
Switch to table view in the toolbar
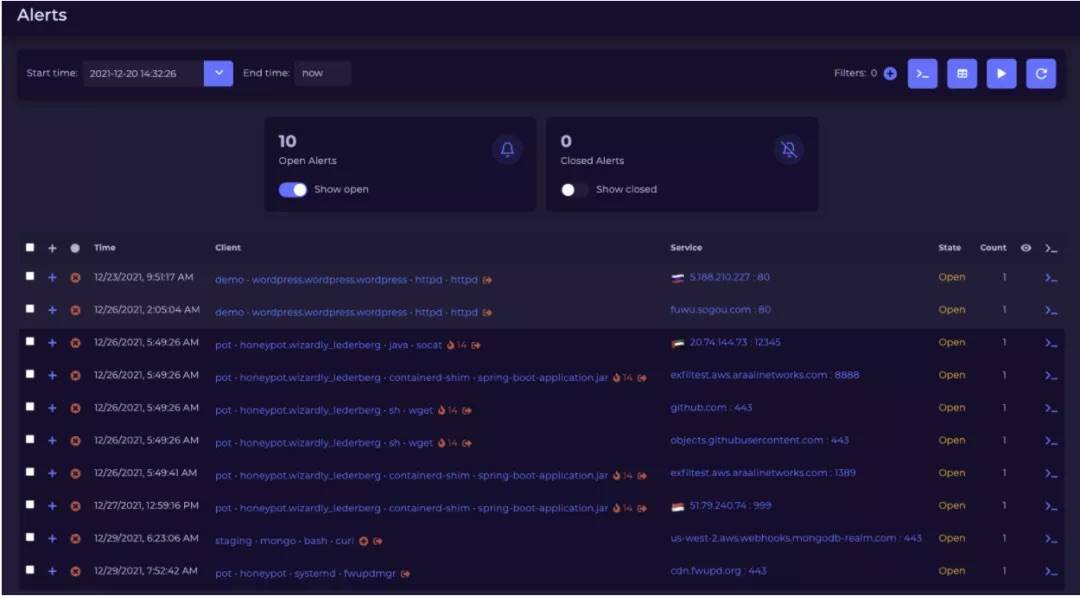(962, 74)
